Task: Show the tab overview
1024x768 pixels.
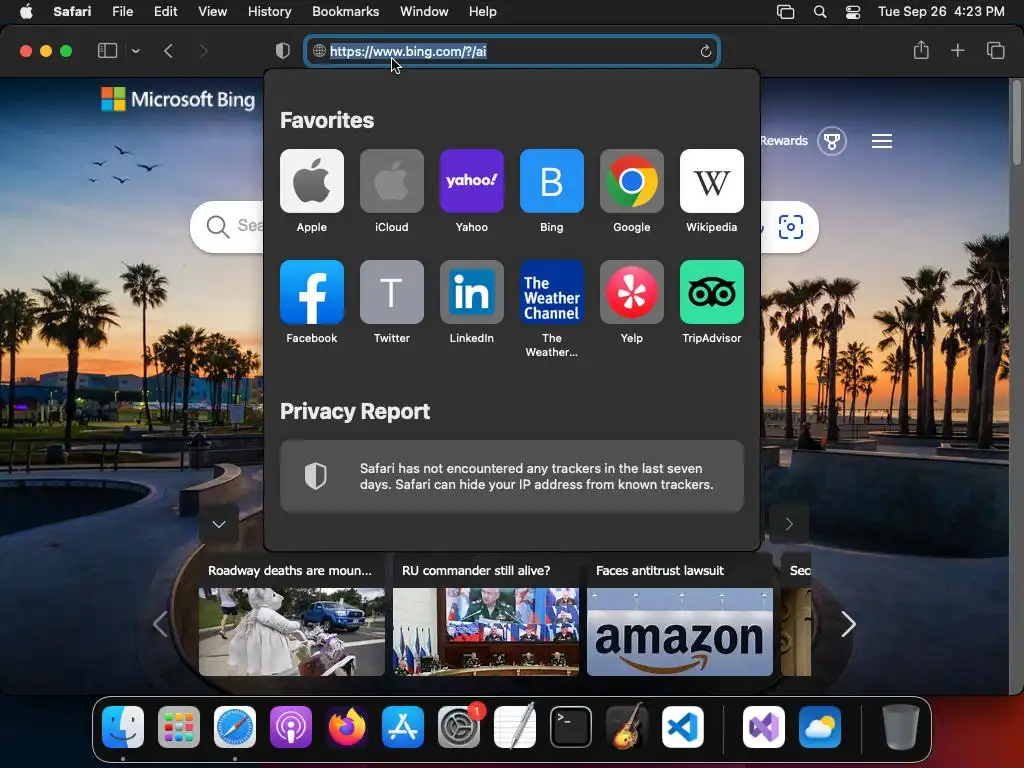Action: [x=995, y=50]
